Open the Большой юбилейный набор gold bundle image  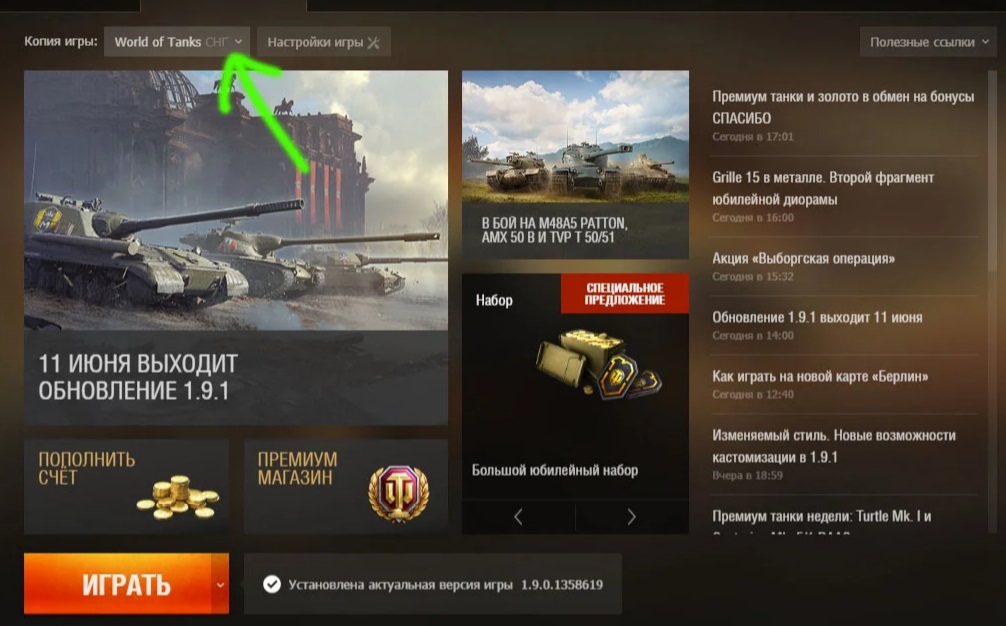pyautogui.click(x=598, y=364)
